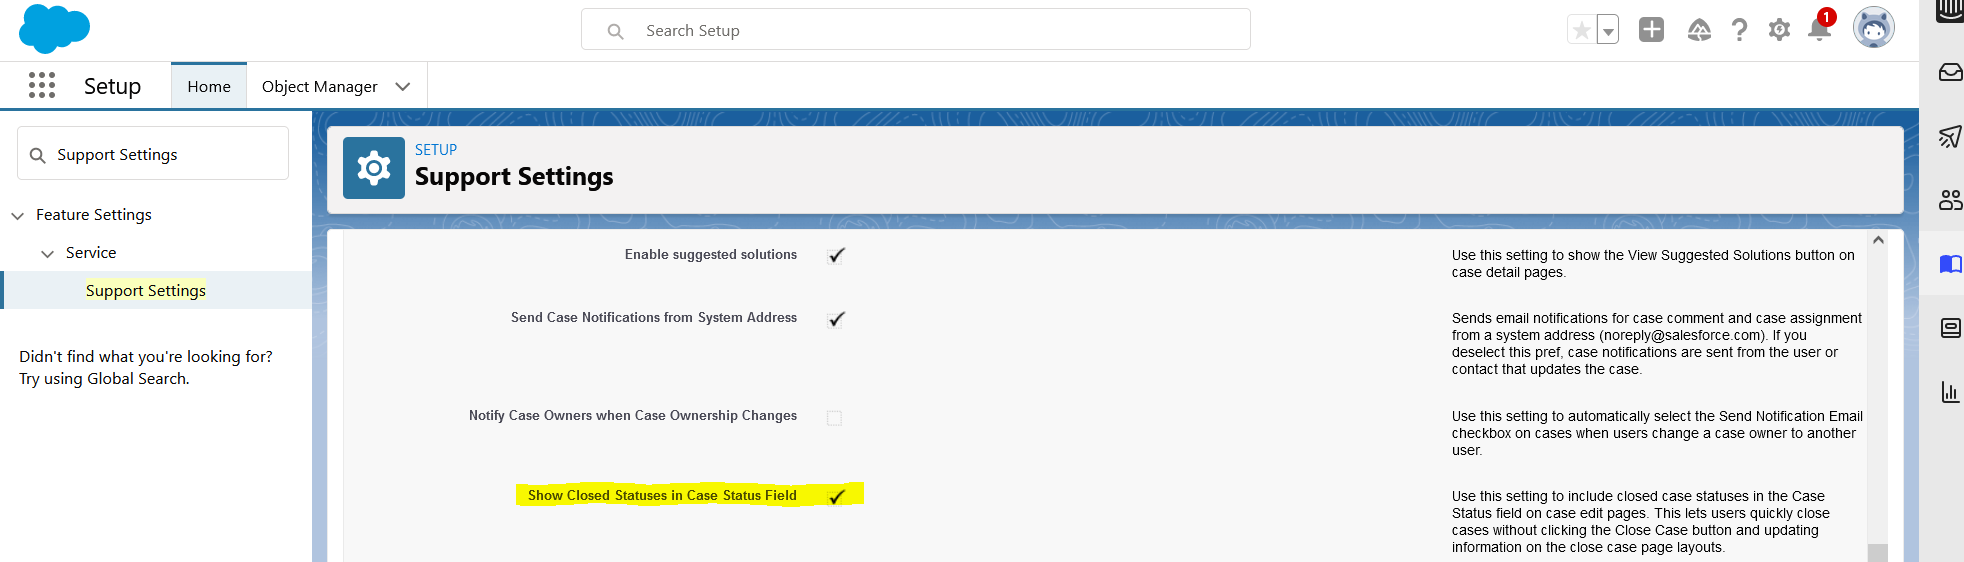Click the Global Actions plus icon
The height and width of the screenshot is (562, 1964).
click(x=1651, y=30)
